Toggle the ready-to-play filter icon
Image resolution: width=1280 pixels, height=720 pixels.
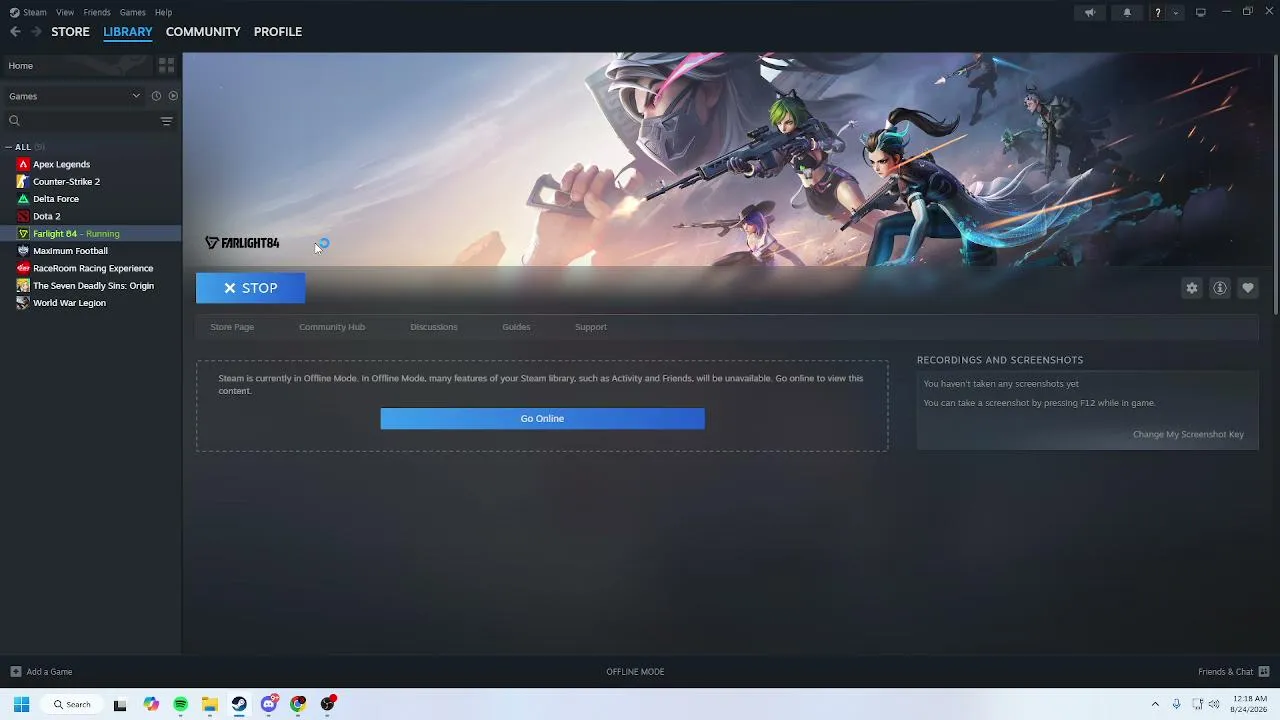click(x=173, y=96)
